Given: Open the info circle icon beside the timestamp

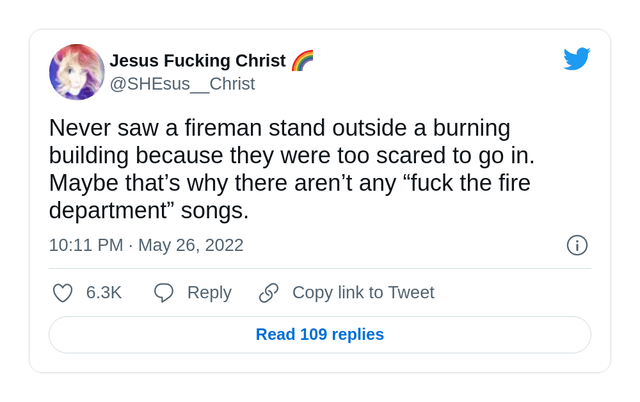Looking at the screenshot, I should coord(577,245).
